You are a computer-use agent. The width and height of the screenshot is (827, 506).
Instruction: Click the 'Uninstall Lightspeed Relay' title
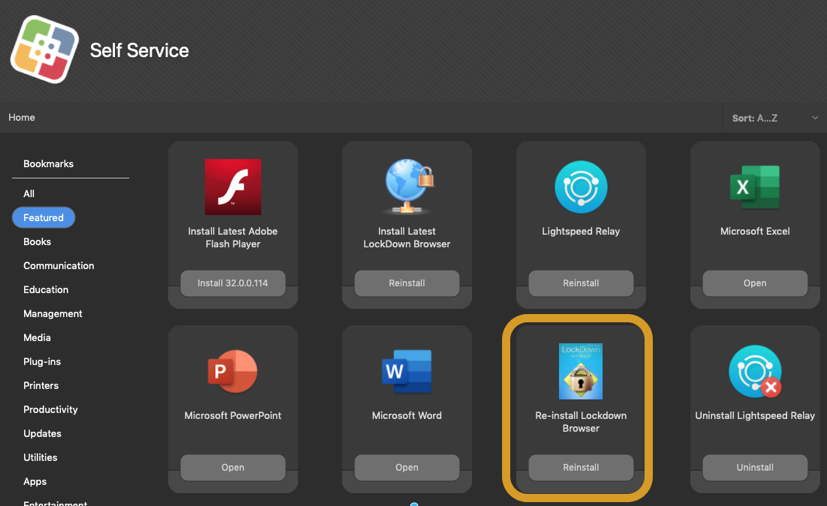click(755, 415)
